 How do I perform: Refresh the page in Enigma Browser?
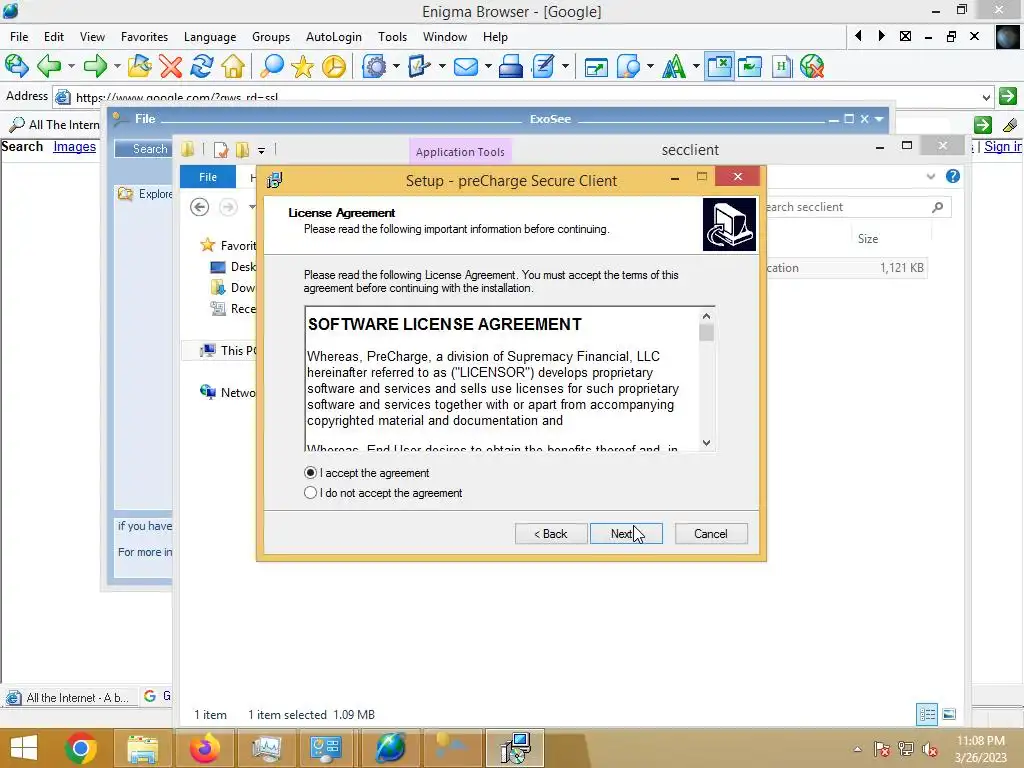click(202, 67)
